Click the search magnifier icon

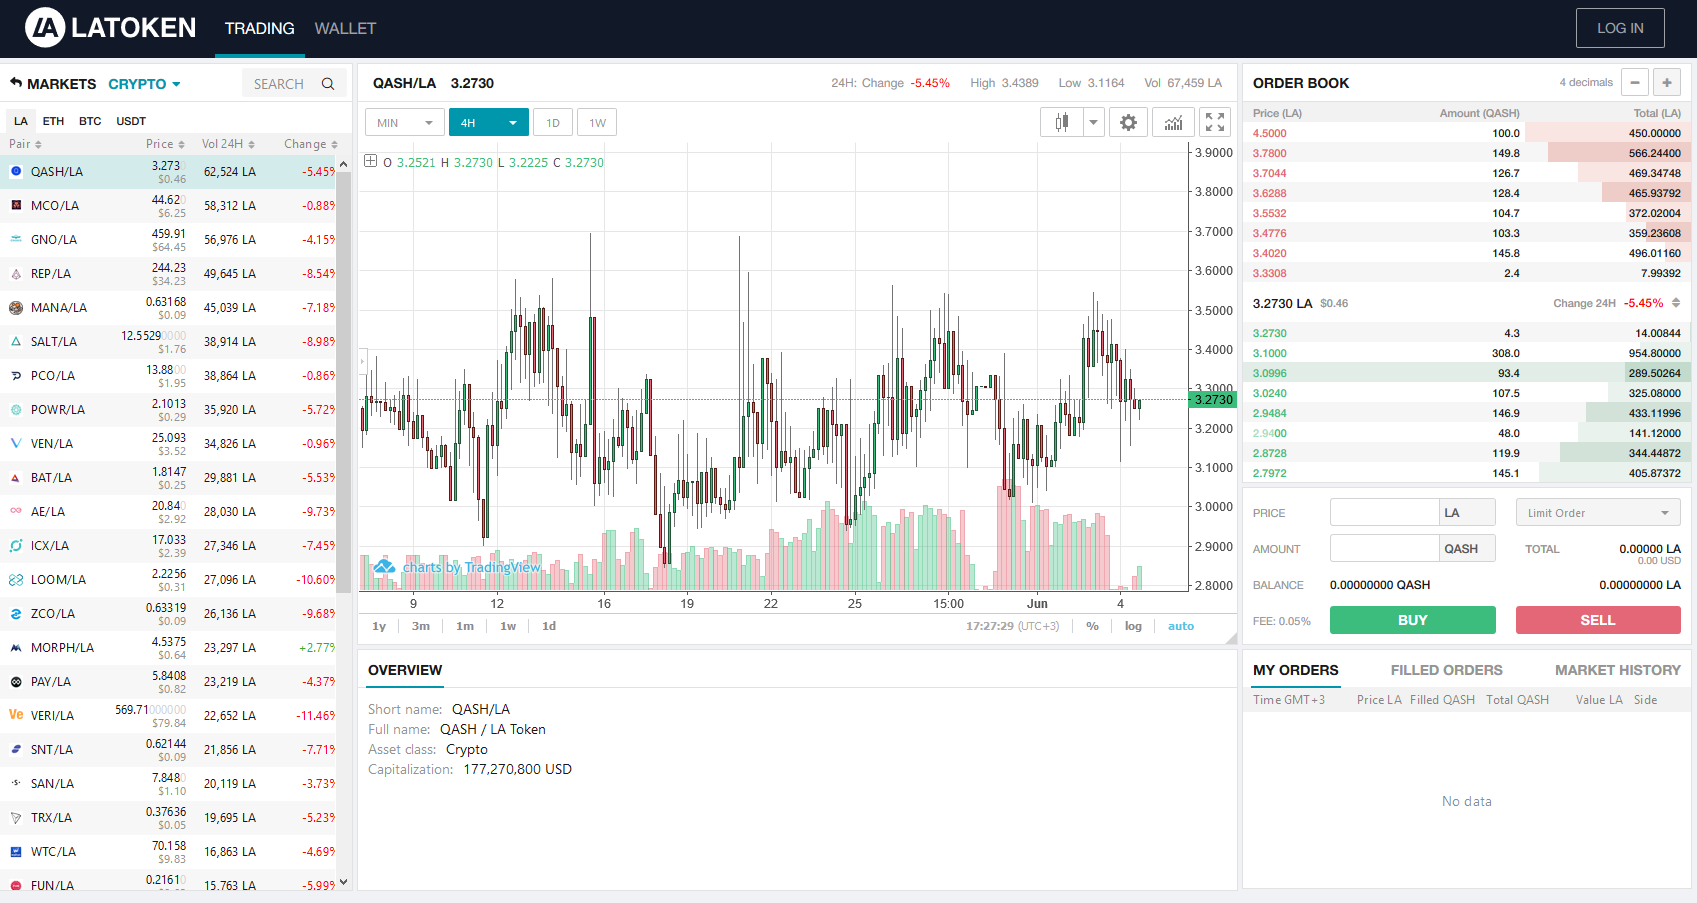coord(328,84)
